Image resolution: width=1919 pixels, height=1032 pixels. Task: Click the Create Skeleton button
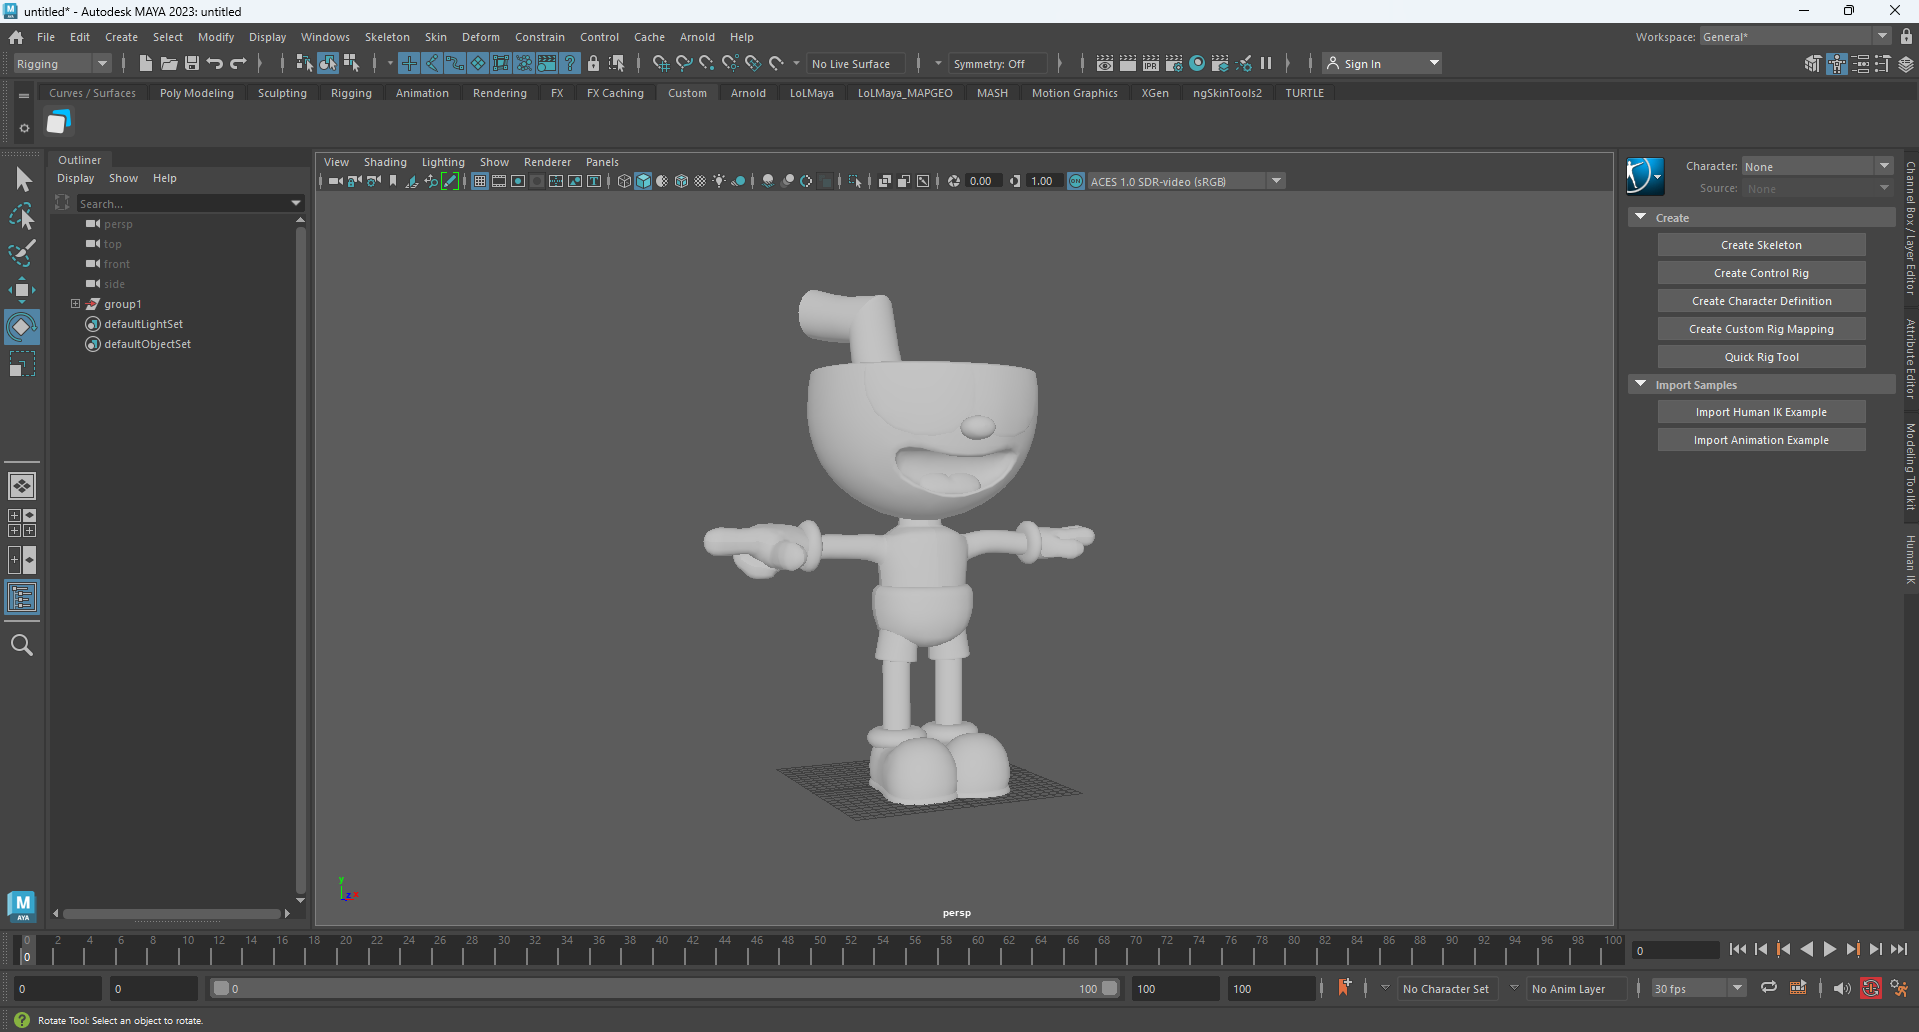(x=1761, y=245)
